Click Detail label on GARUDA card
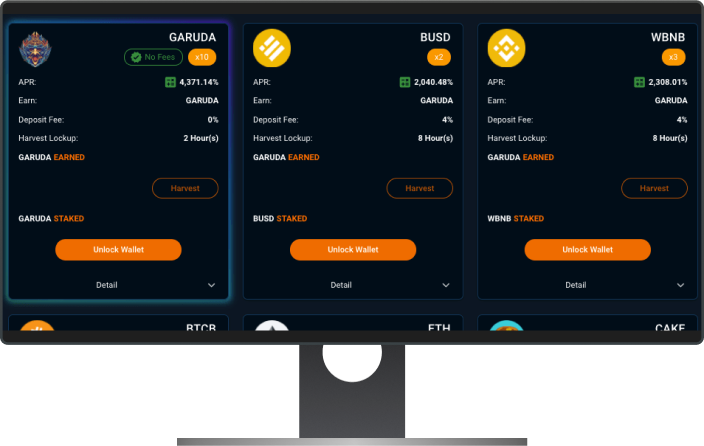Image resolution: width=704 pixels, height=446 pixels. (107, 285)
